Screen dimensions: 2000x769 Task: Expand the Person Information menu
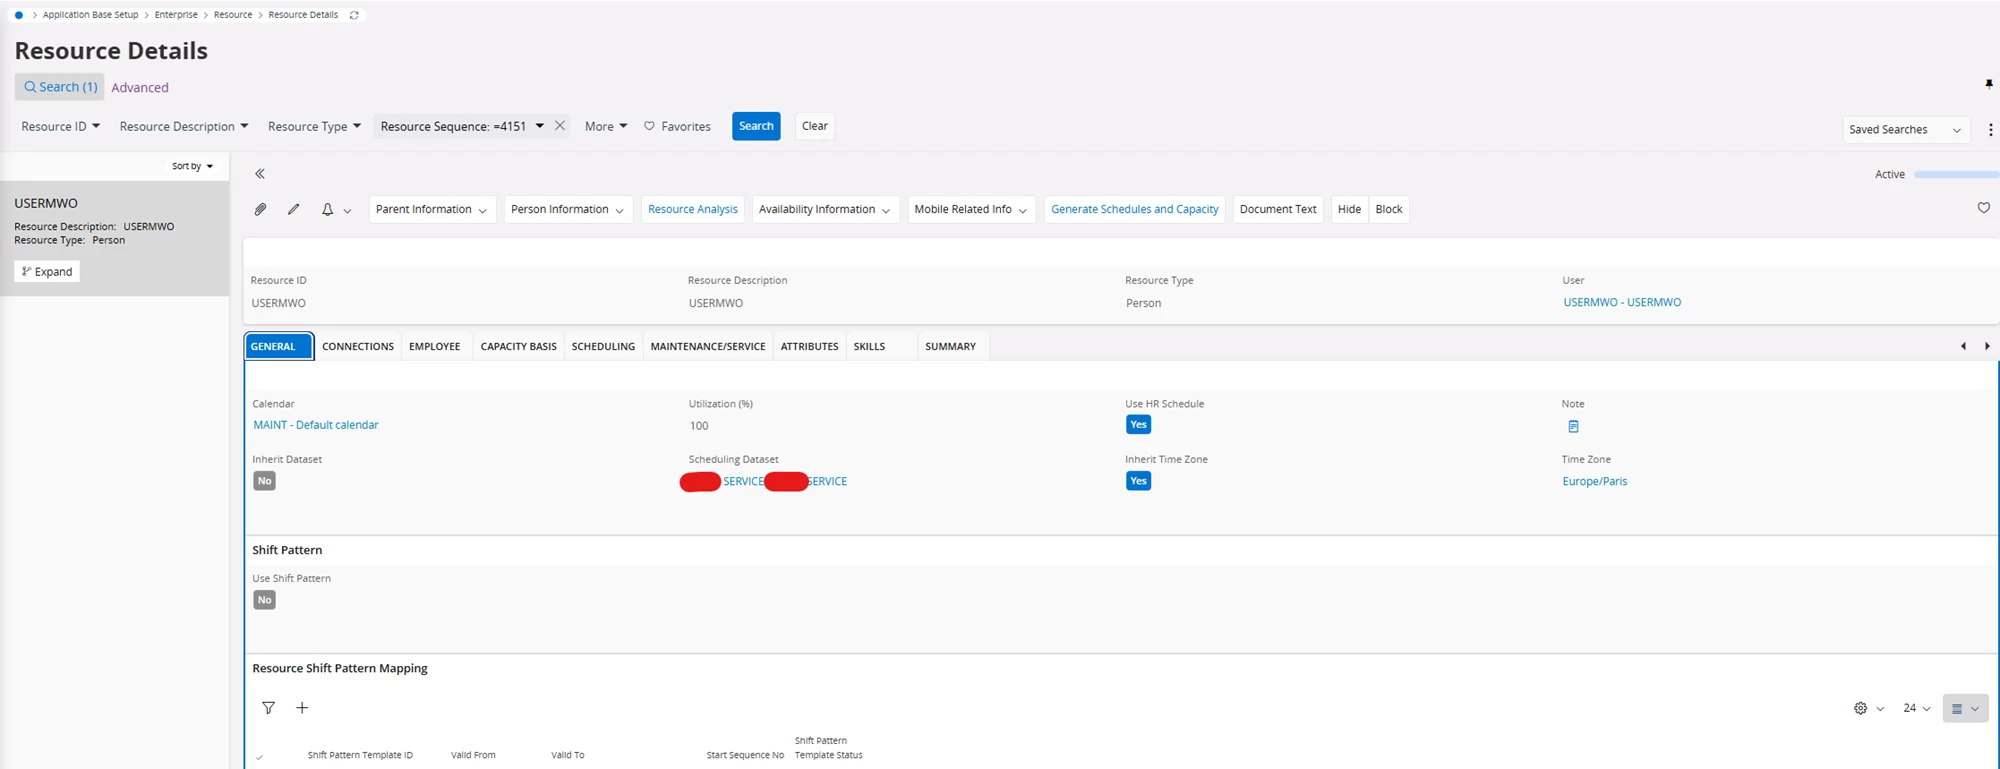[x=568, y=209]
